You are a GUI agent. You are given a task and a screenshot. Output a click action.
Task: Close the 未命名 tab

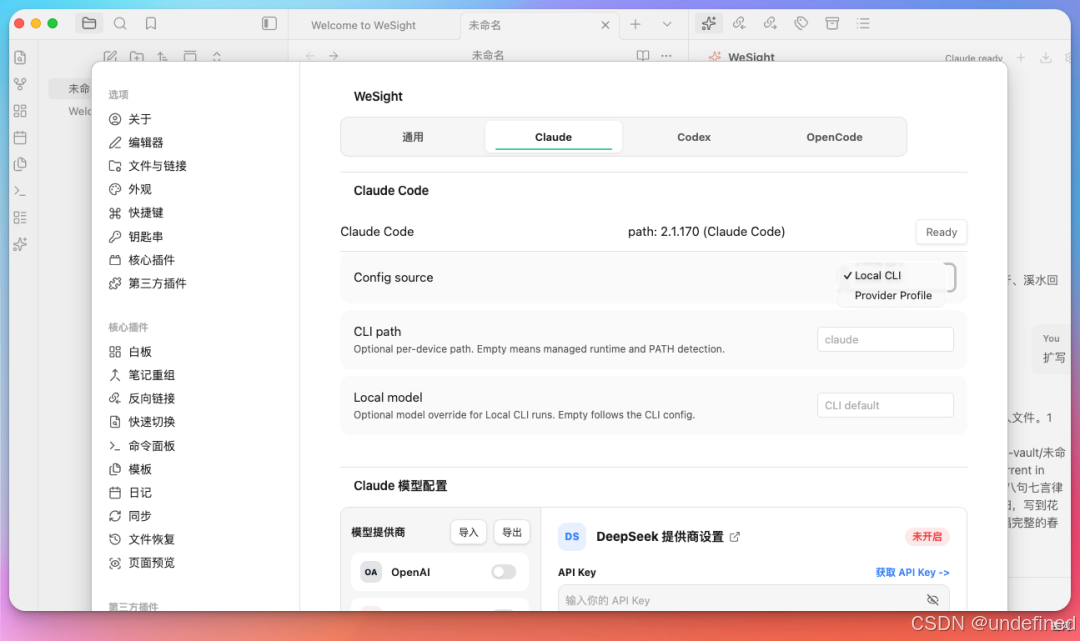[x=605, y=25]
